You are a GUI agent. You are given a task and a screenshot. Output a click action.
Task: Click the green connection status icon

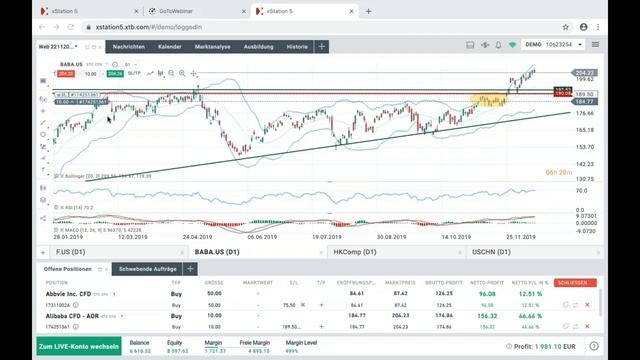tap(513, 45)
